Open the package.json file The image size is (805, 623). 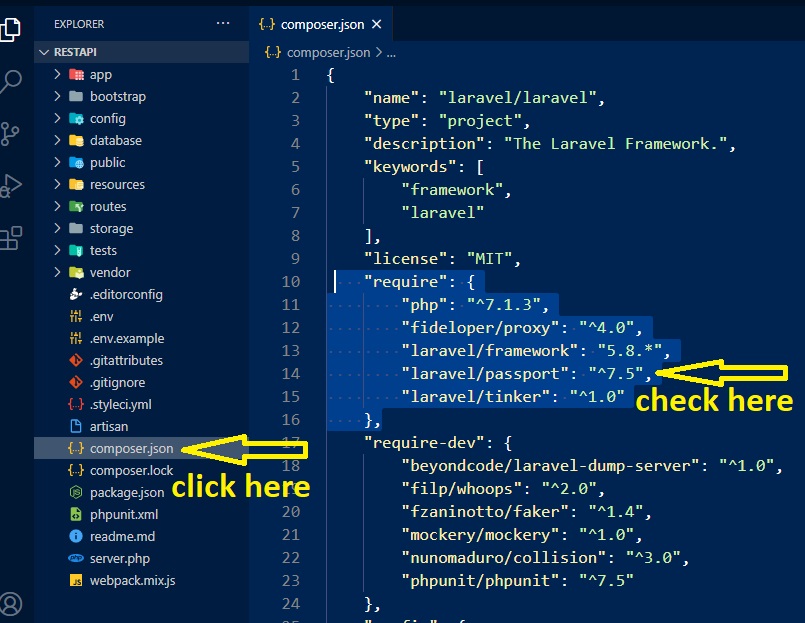(x=126, y=493)
